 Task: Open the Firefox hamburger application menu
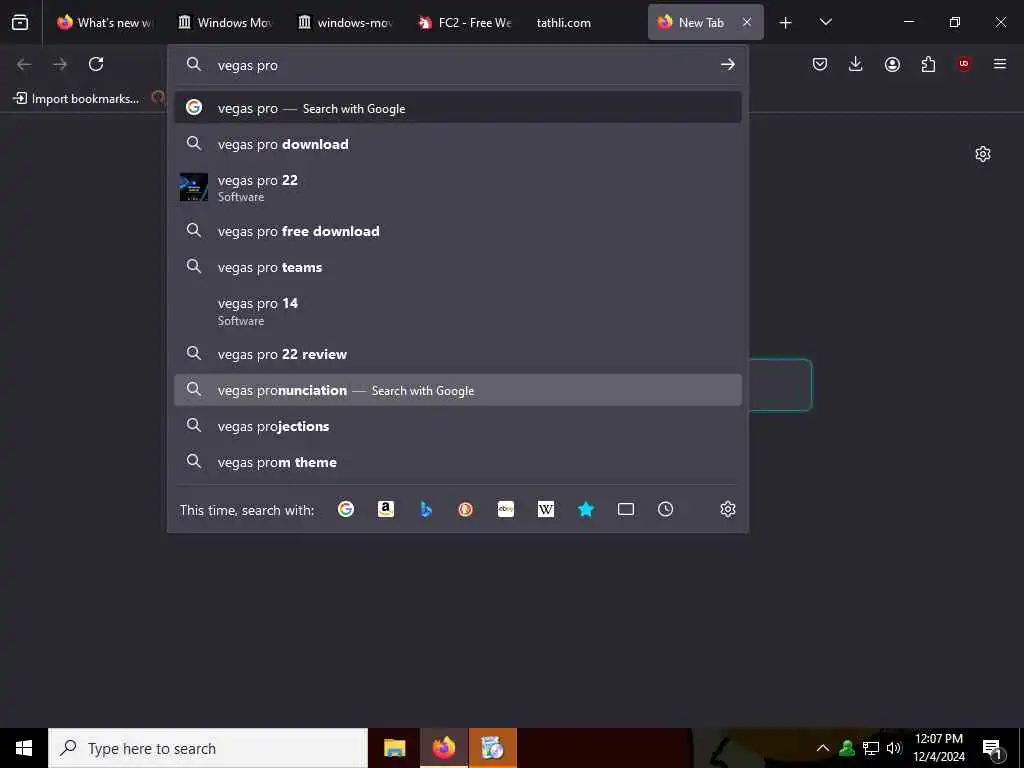pyautogui.click(x=1000, y=64)
